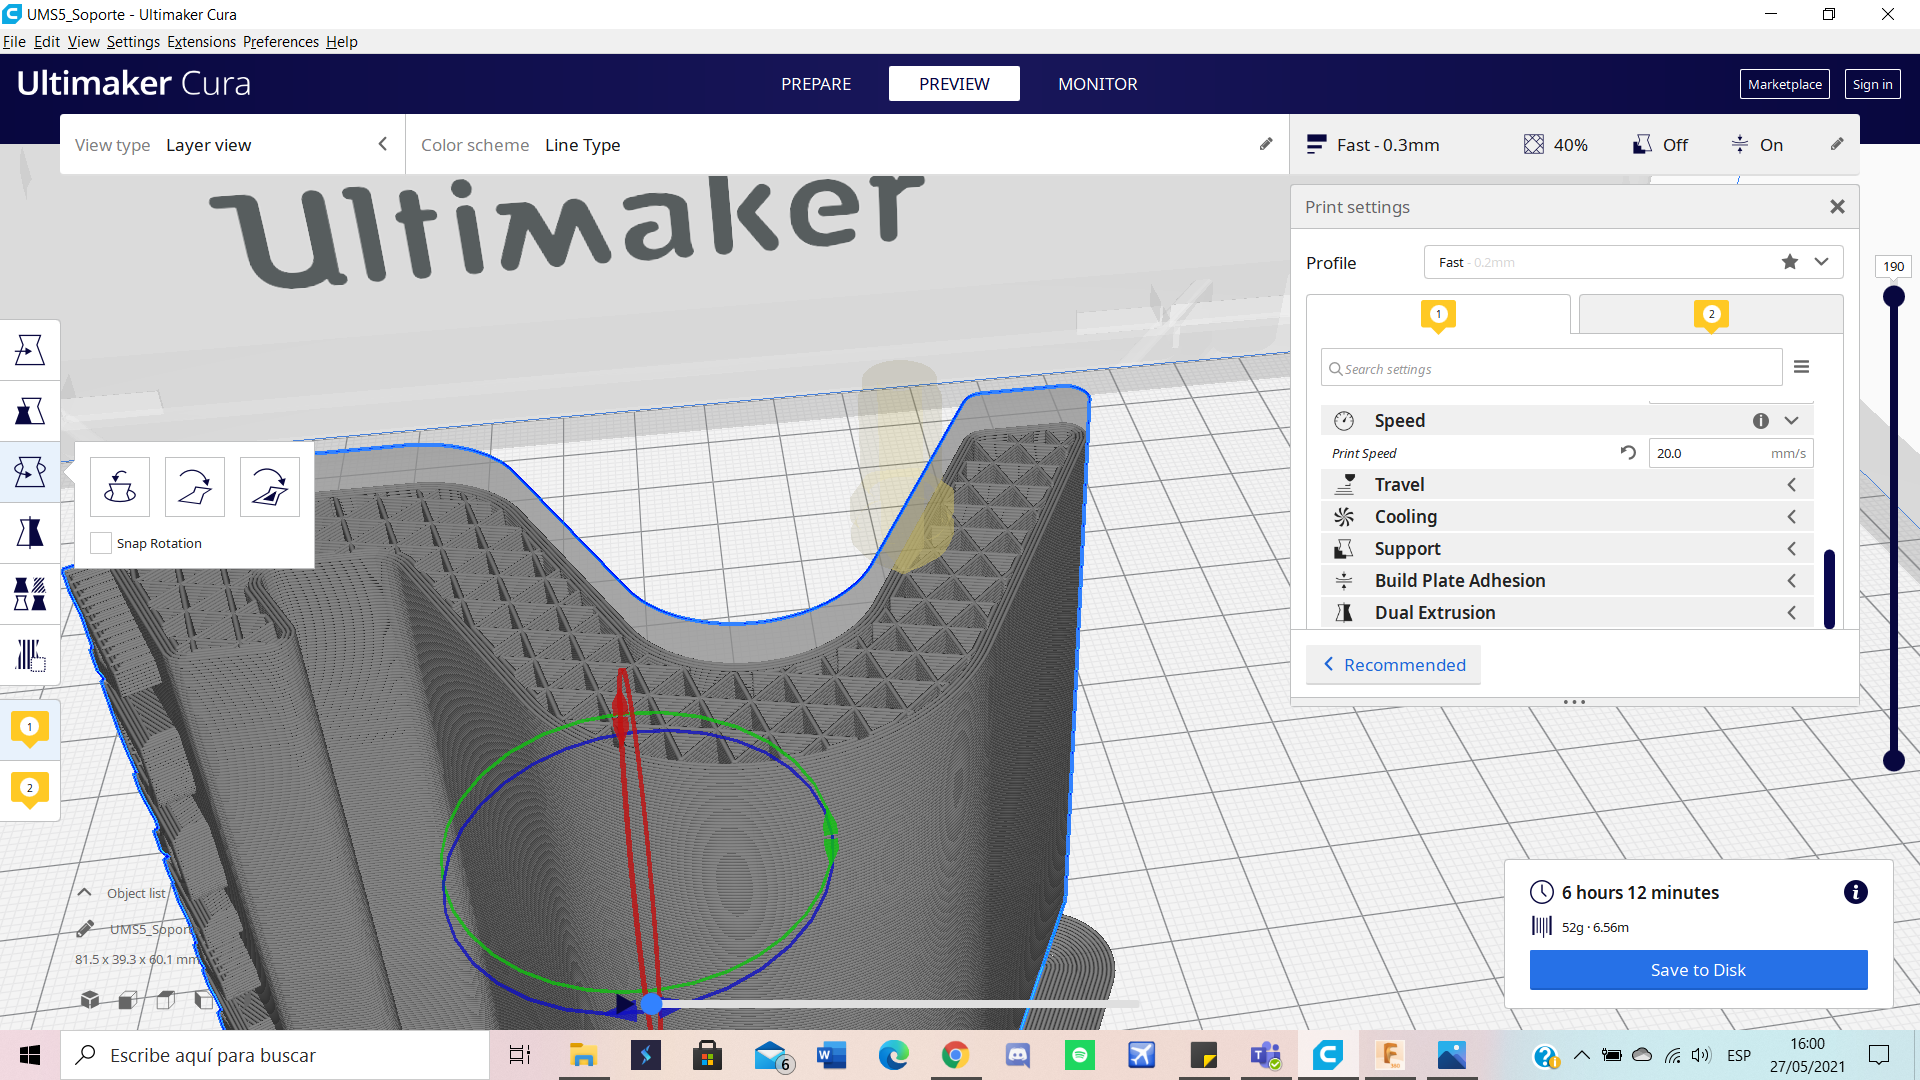Image resolution: width=1920 pixels, height=1080 pixels.
Task: Collapse the View type panel arrow
Action: (x=382, y=144)
